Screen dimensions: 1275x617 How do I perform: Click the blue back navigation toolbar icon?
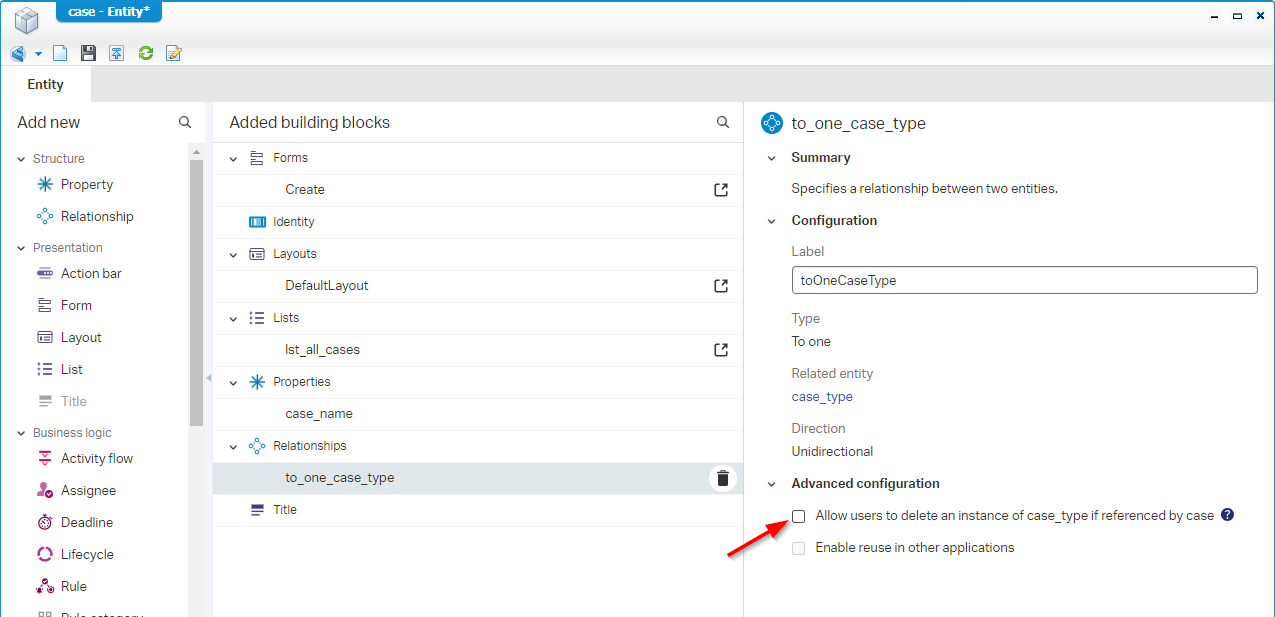(18, 53)
